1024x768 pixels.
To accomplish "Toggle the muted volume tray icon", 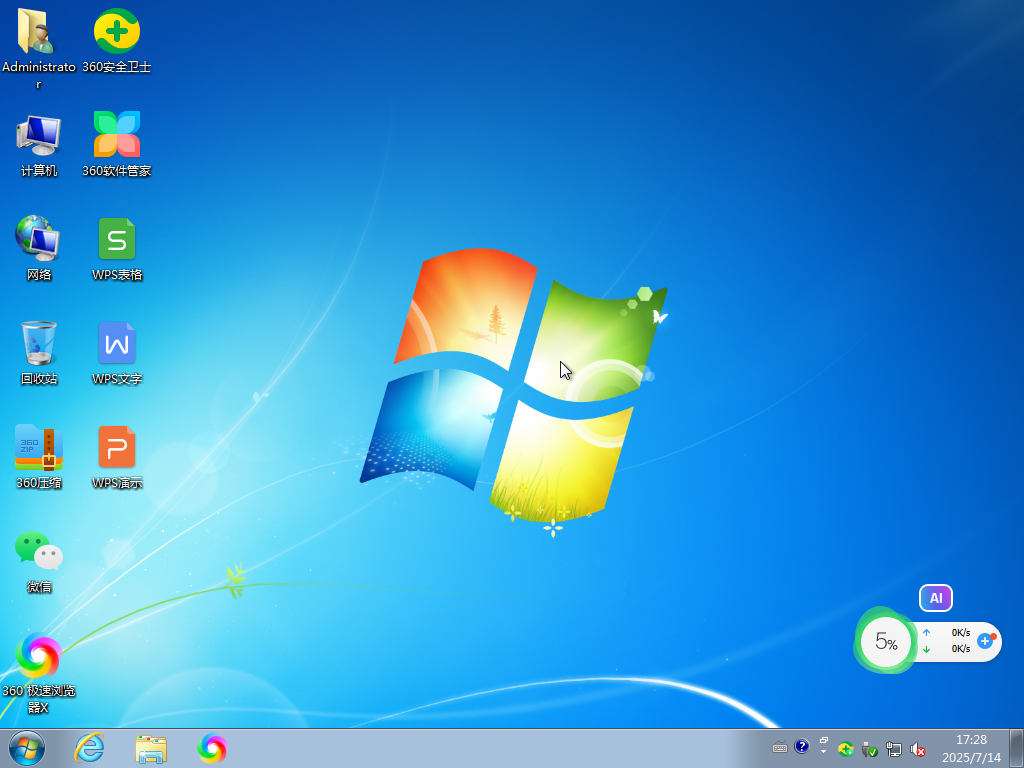I will pyautogui.click(x=918, y=749).
